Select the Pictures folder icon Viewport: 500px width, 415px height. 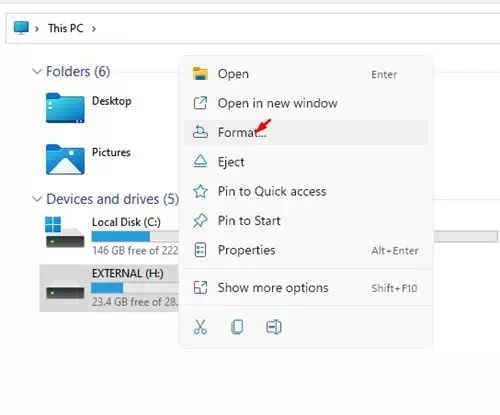(65, 159)
